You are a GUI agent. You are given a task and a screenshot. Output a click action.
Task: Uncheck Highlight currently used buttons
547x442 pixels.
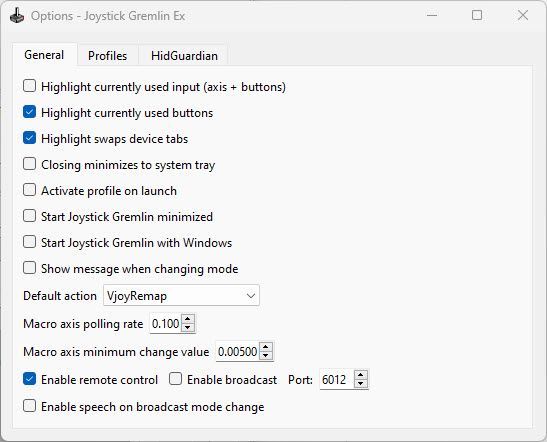(x=29, y=112)
